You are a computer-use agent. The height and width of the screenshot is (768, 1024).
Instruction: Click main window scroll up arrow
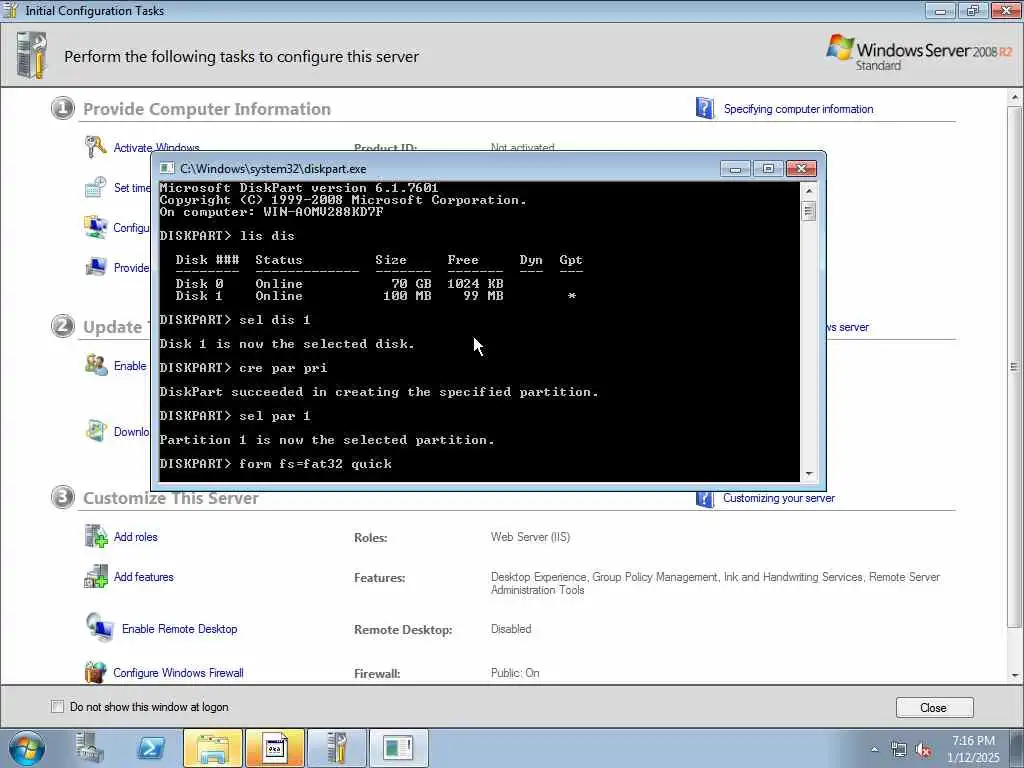pos(1014,97)
